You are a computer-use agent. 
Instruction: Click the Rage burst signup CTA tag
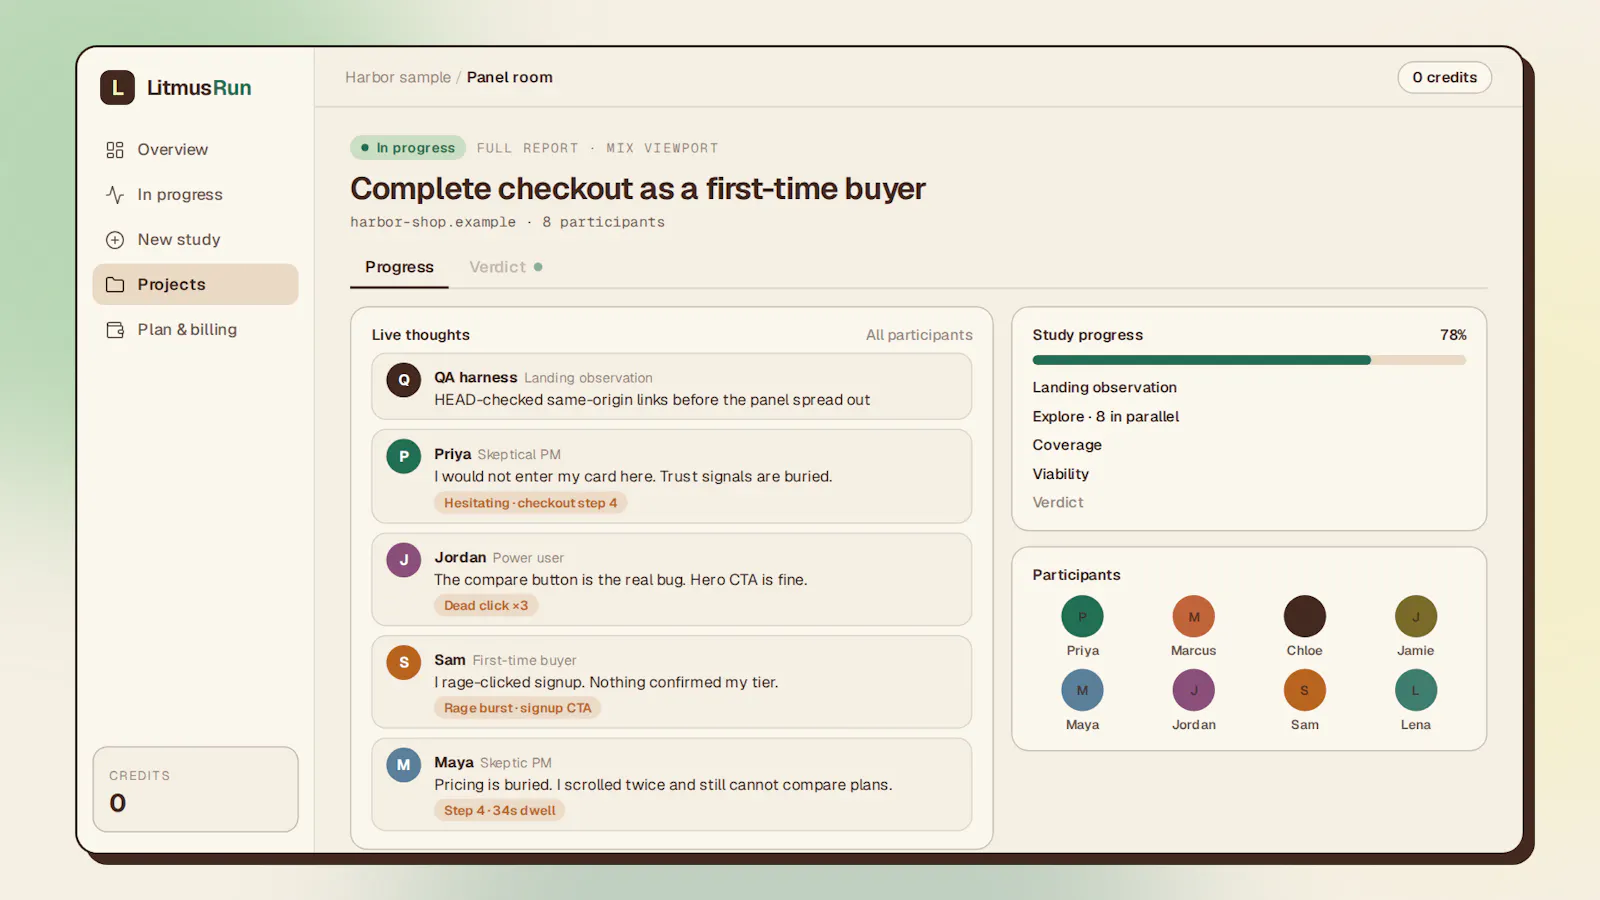(517, 708)
